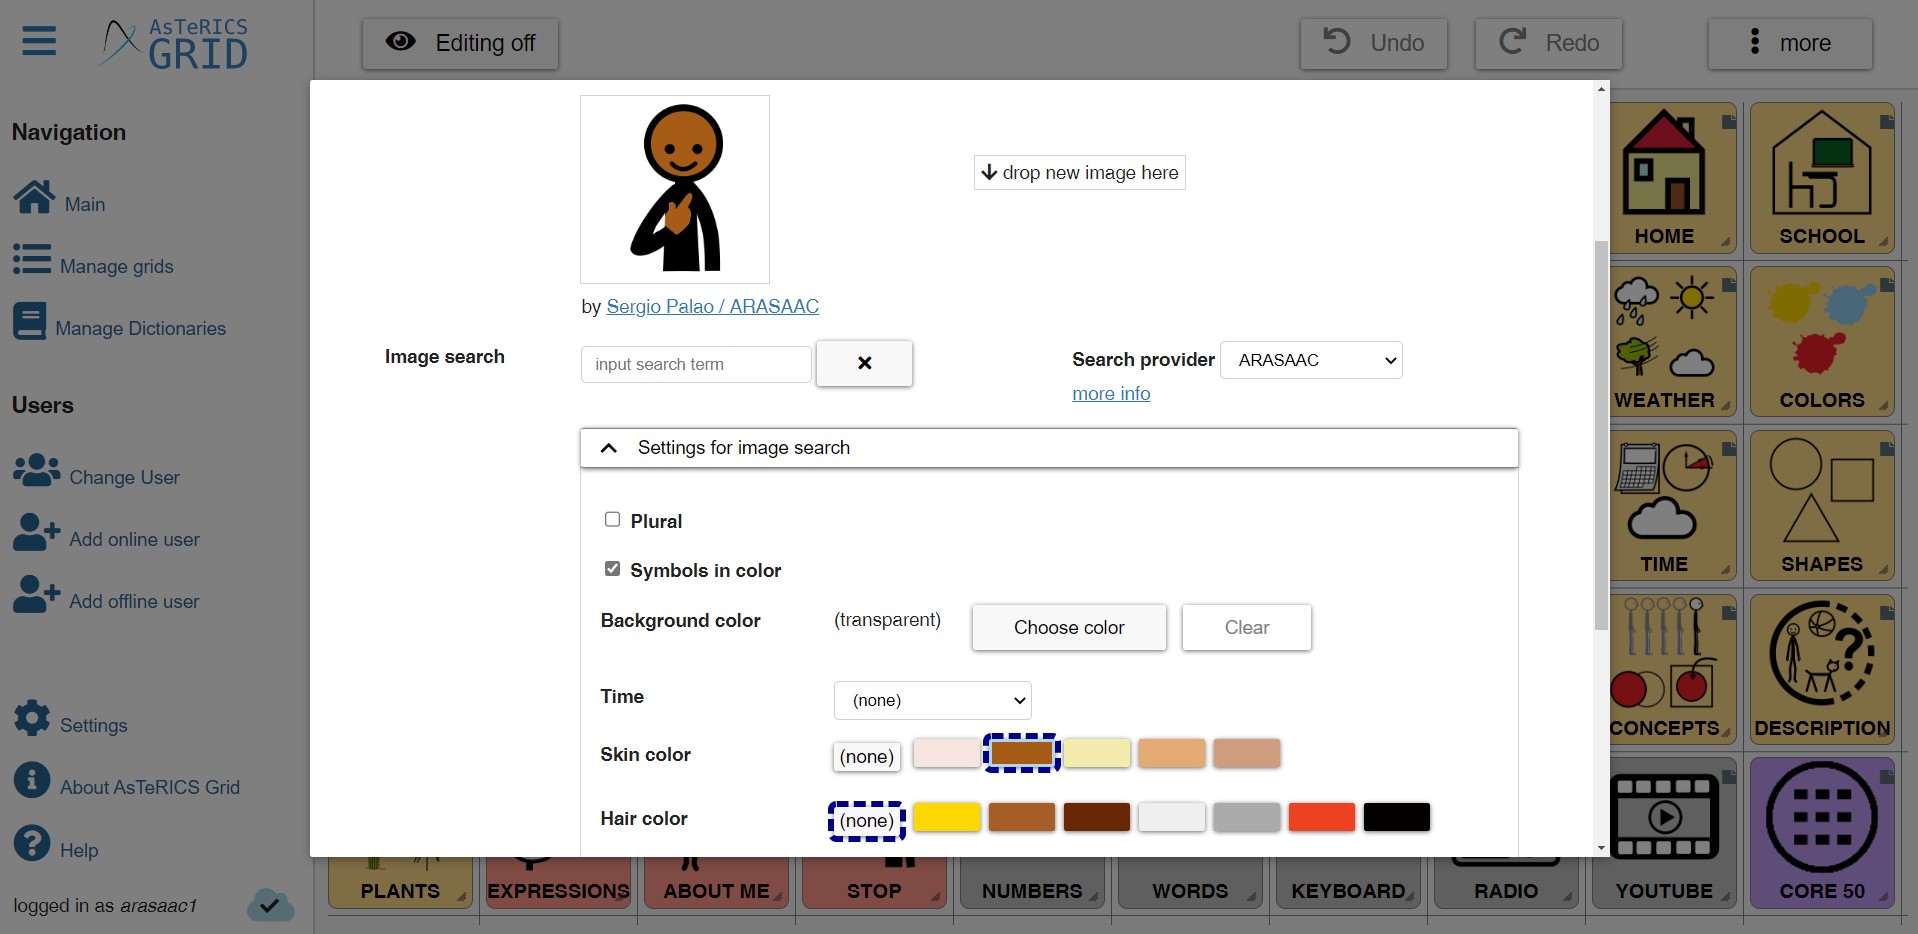Open Manage Dictionaries from sidebar
Viewport: 1918px width, 934px height.
click(140, 328)
